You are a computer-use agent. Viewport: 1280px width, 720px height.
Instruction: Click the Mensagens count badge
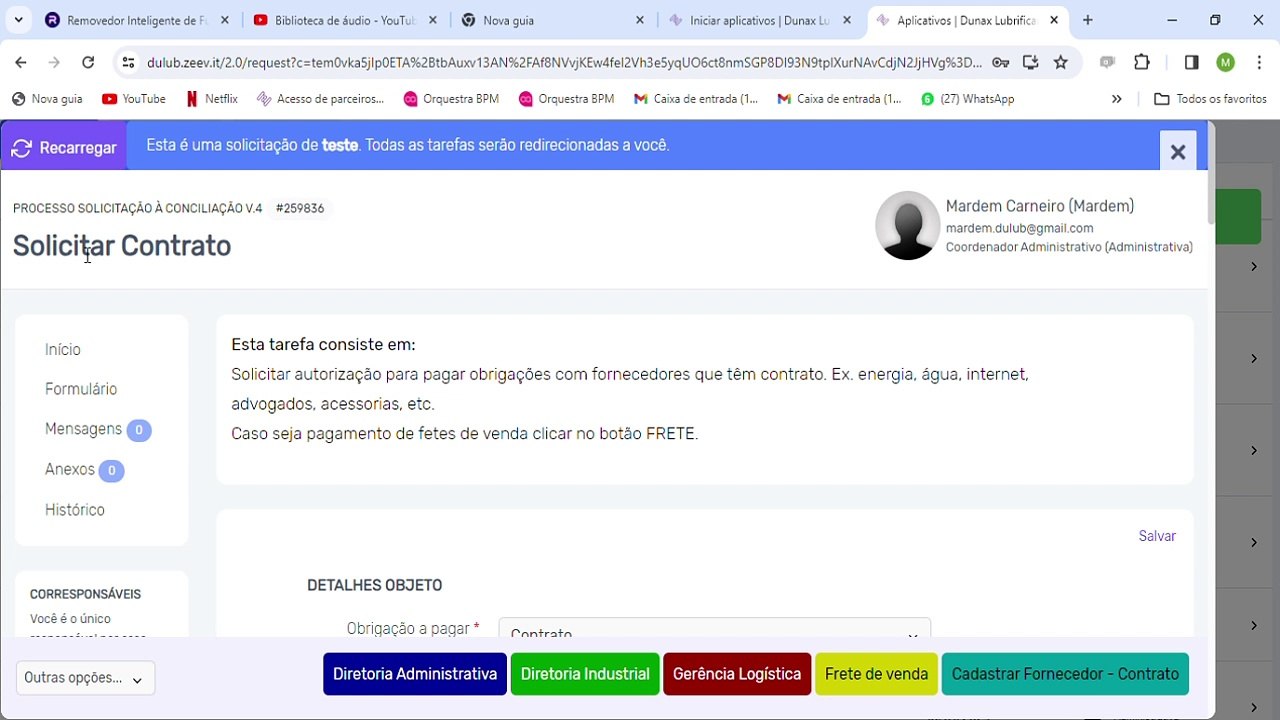coord(139,430)
